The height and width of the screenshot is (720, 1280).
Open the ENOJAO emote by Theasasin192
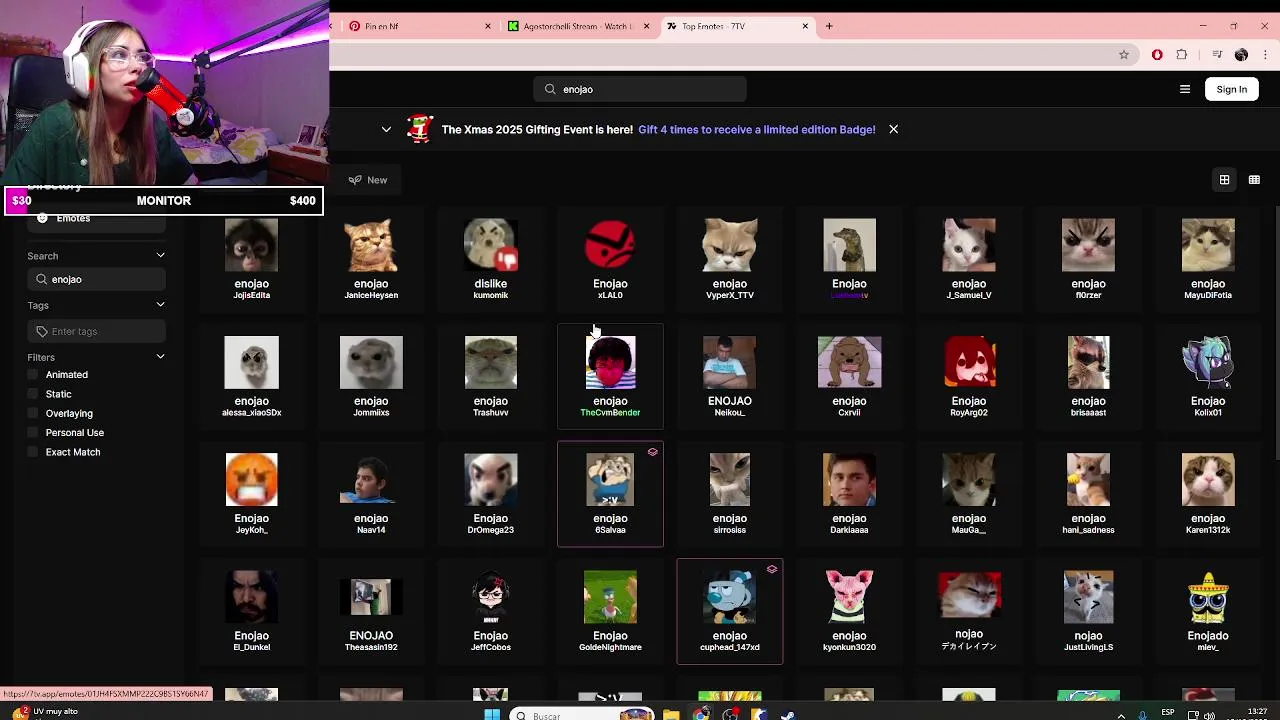(371, 611)
